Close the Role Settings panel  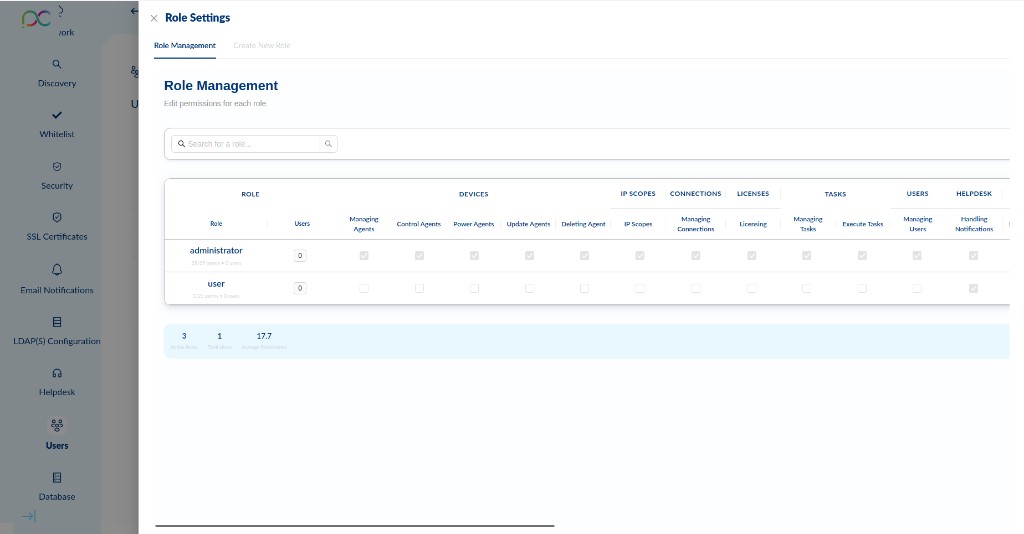click(x=154, y=18)
